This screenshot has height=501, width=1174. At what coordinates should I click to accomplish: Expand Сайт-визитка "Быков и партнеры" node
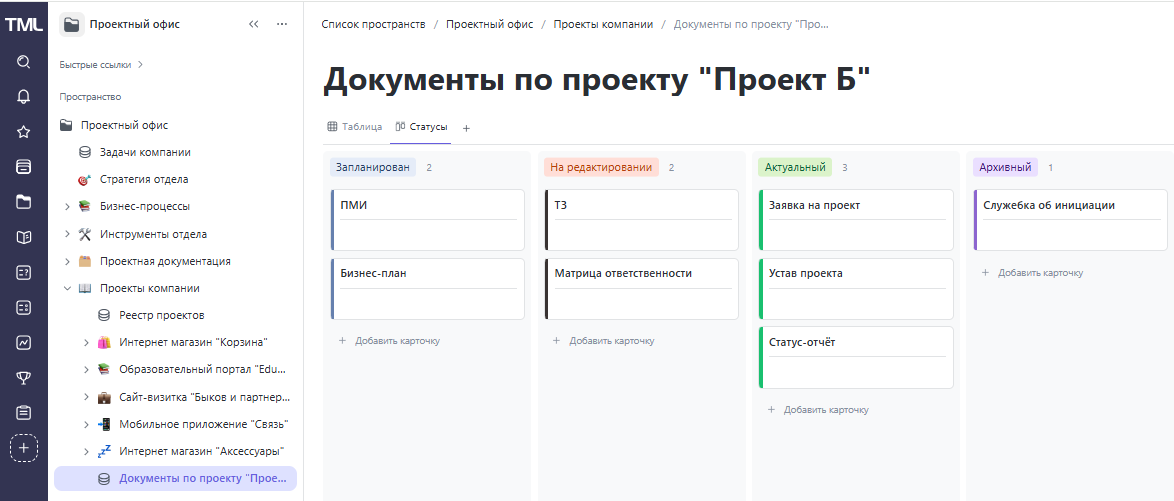click(x=86, y=398)
